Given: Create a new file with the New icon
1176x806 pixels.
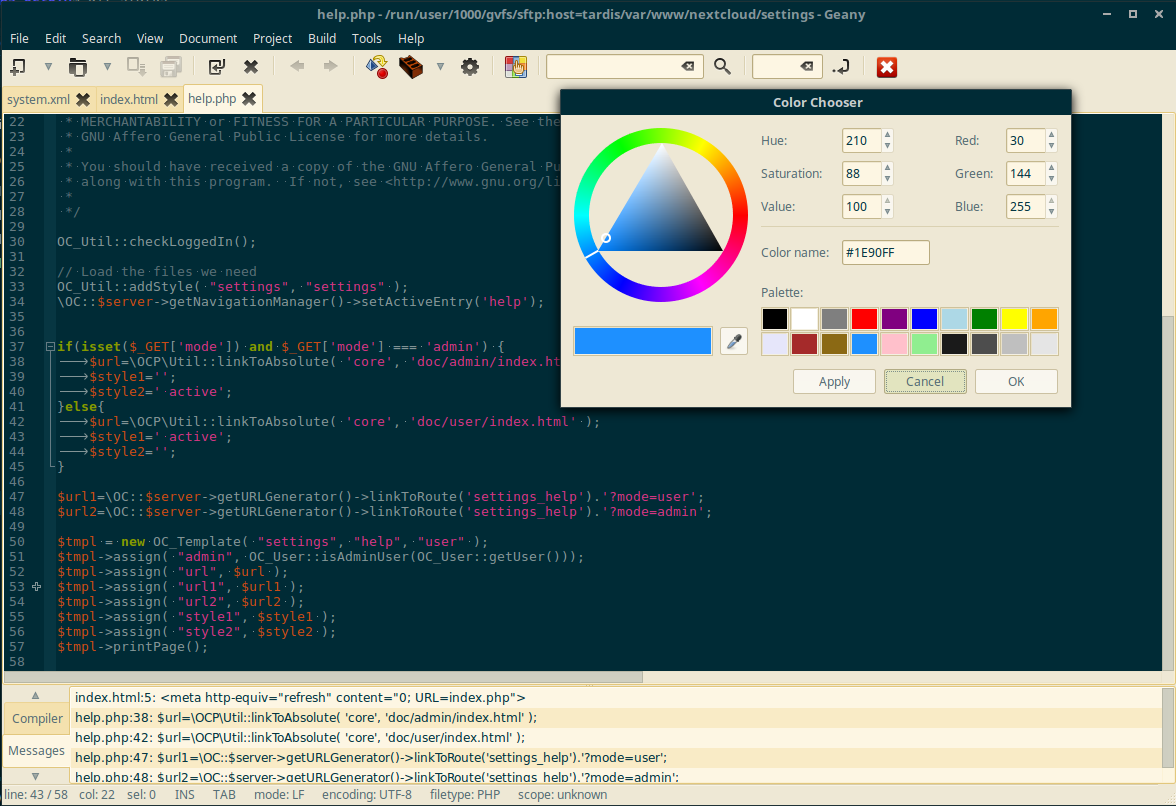Looking at the screenshot, I should (20, 66).
